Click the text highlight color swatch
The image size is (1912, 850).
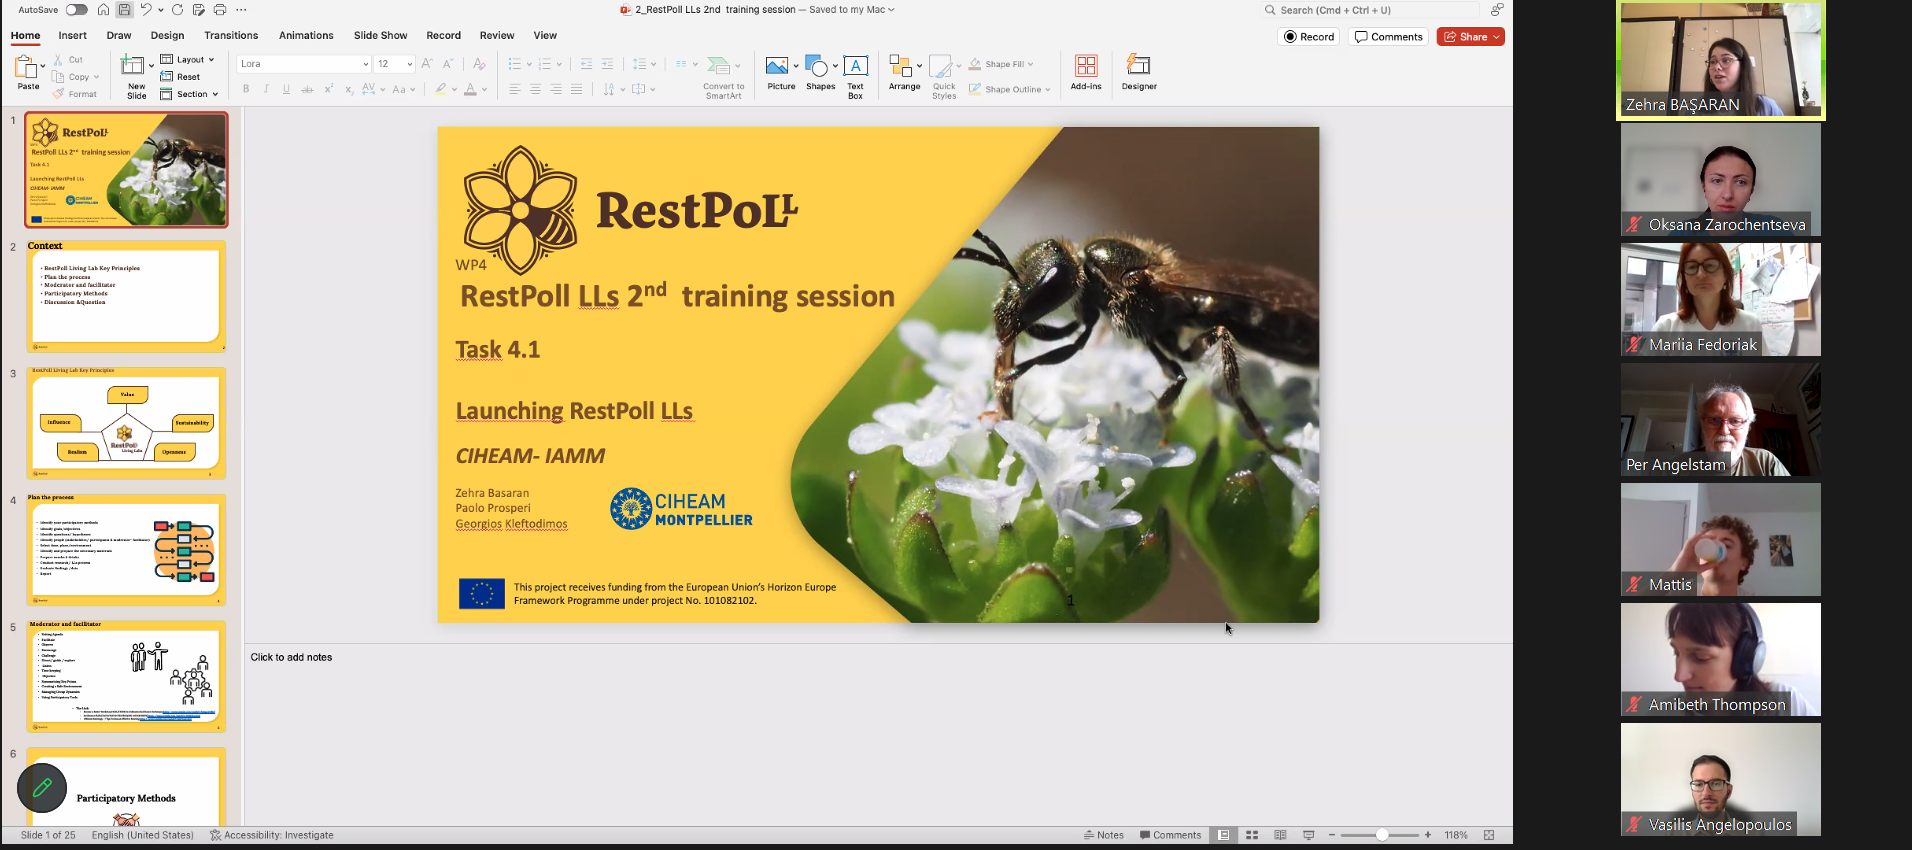tap(441, 89)
